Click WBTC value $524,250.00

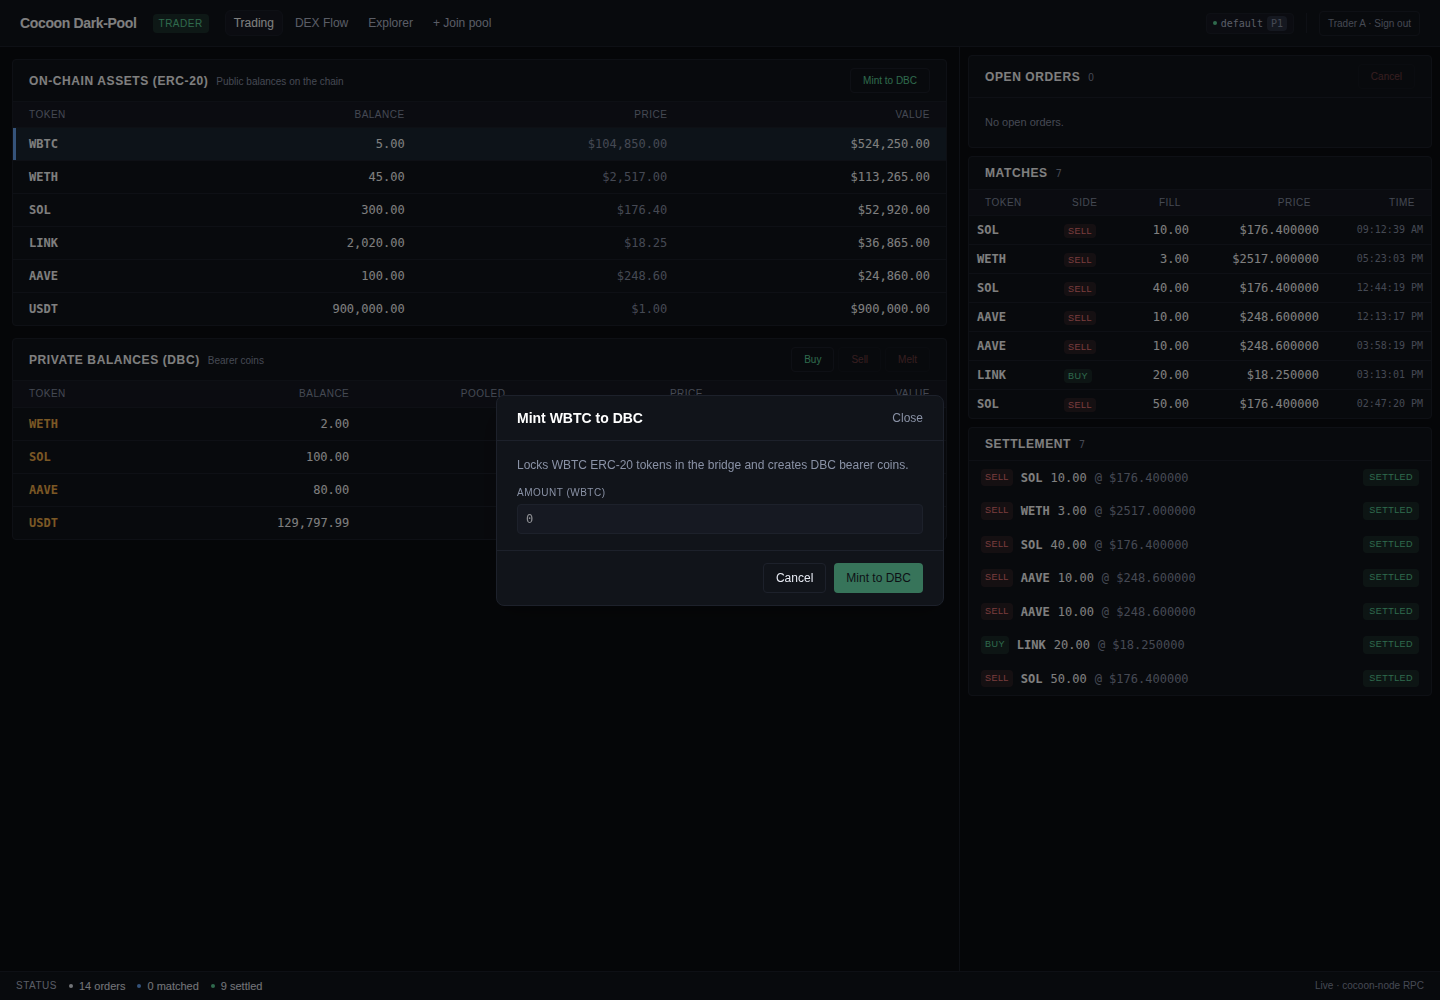(x=890, y=144)
